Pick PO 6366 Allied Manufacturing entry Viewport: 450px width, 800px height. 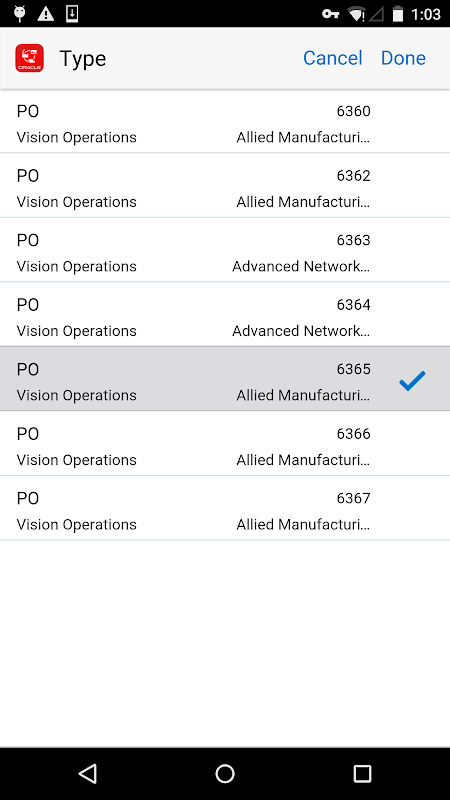click(225, 443)
